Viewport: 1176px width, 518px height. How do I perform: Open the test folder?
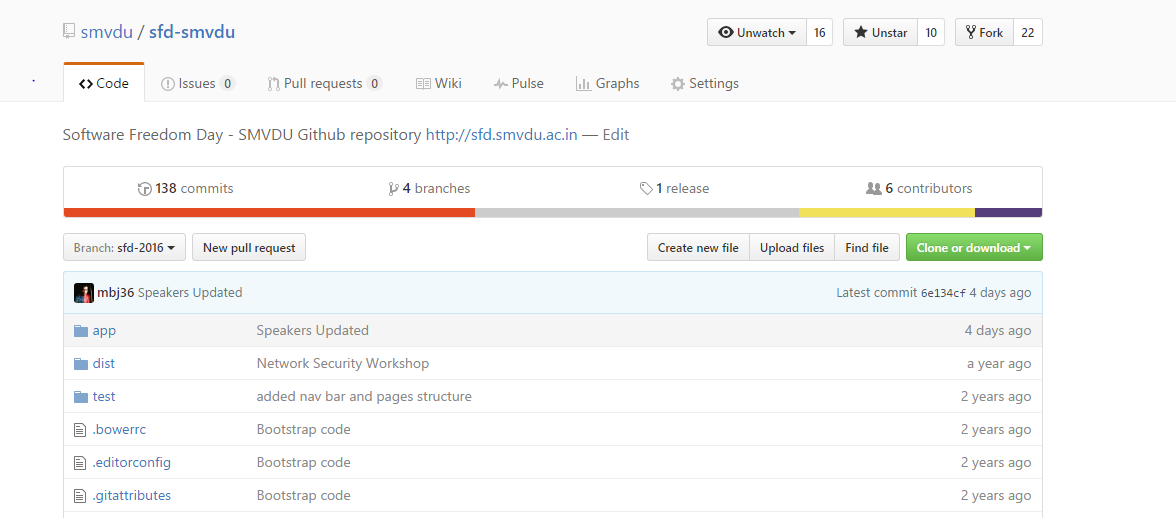[x=104, y=397]
